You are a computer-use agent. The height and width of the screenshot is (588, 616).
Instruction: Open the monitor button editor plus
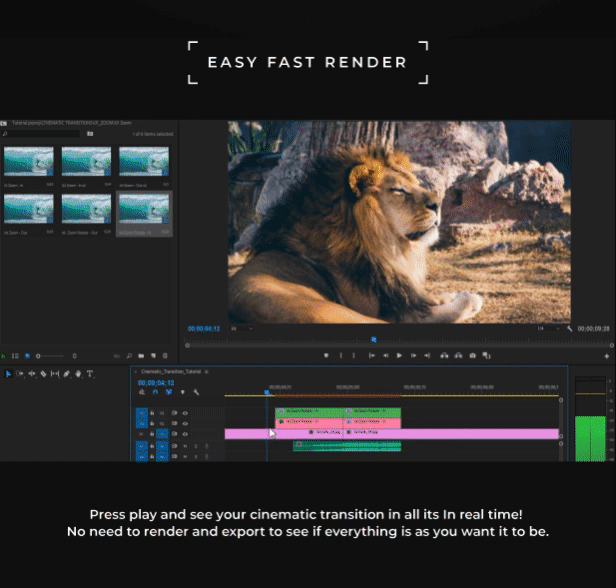pos(607,356)
